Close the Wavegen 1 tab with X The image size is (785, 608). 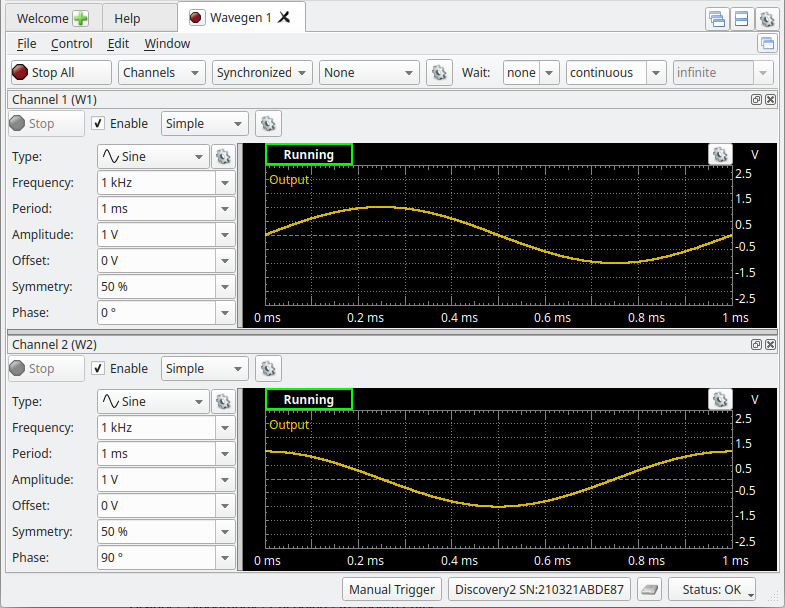(284, 18)
